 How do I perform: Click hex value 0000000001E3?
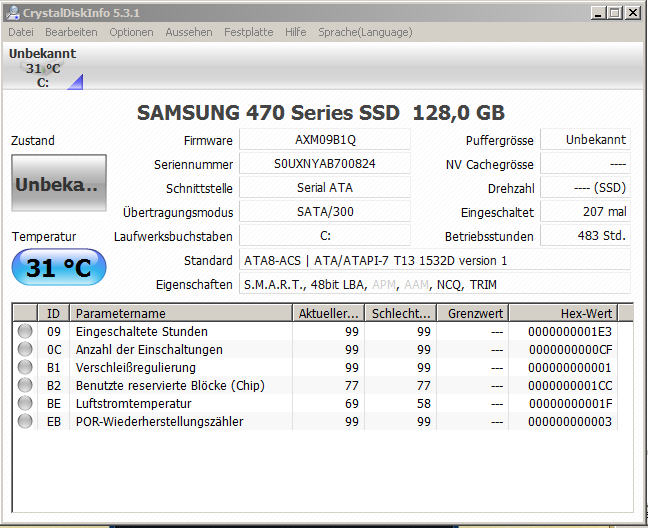(x=570, y=331)
